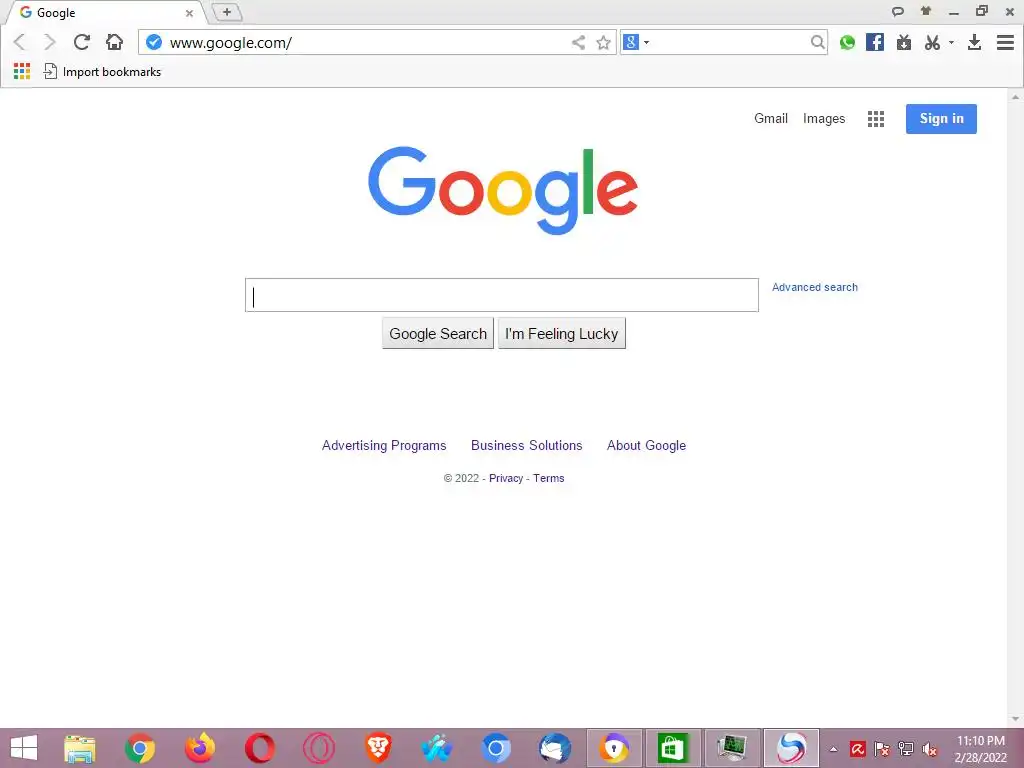This screenshot has width=1024, height=768.
Task: Focus the Google search text field
Action: 502,295
